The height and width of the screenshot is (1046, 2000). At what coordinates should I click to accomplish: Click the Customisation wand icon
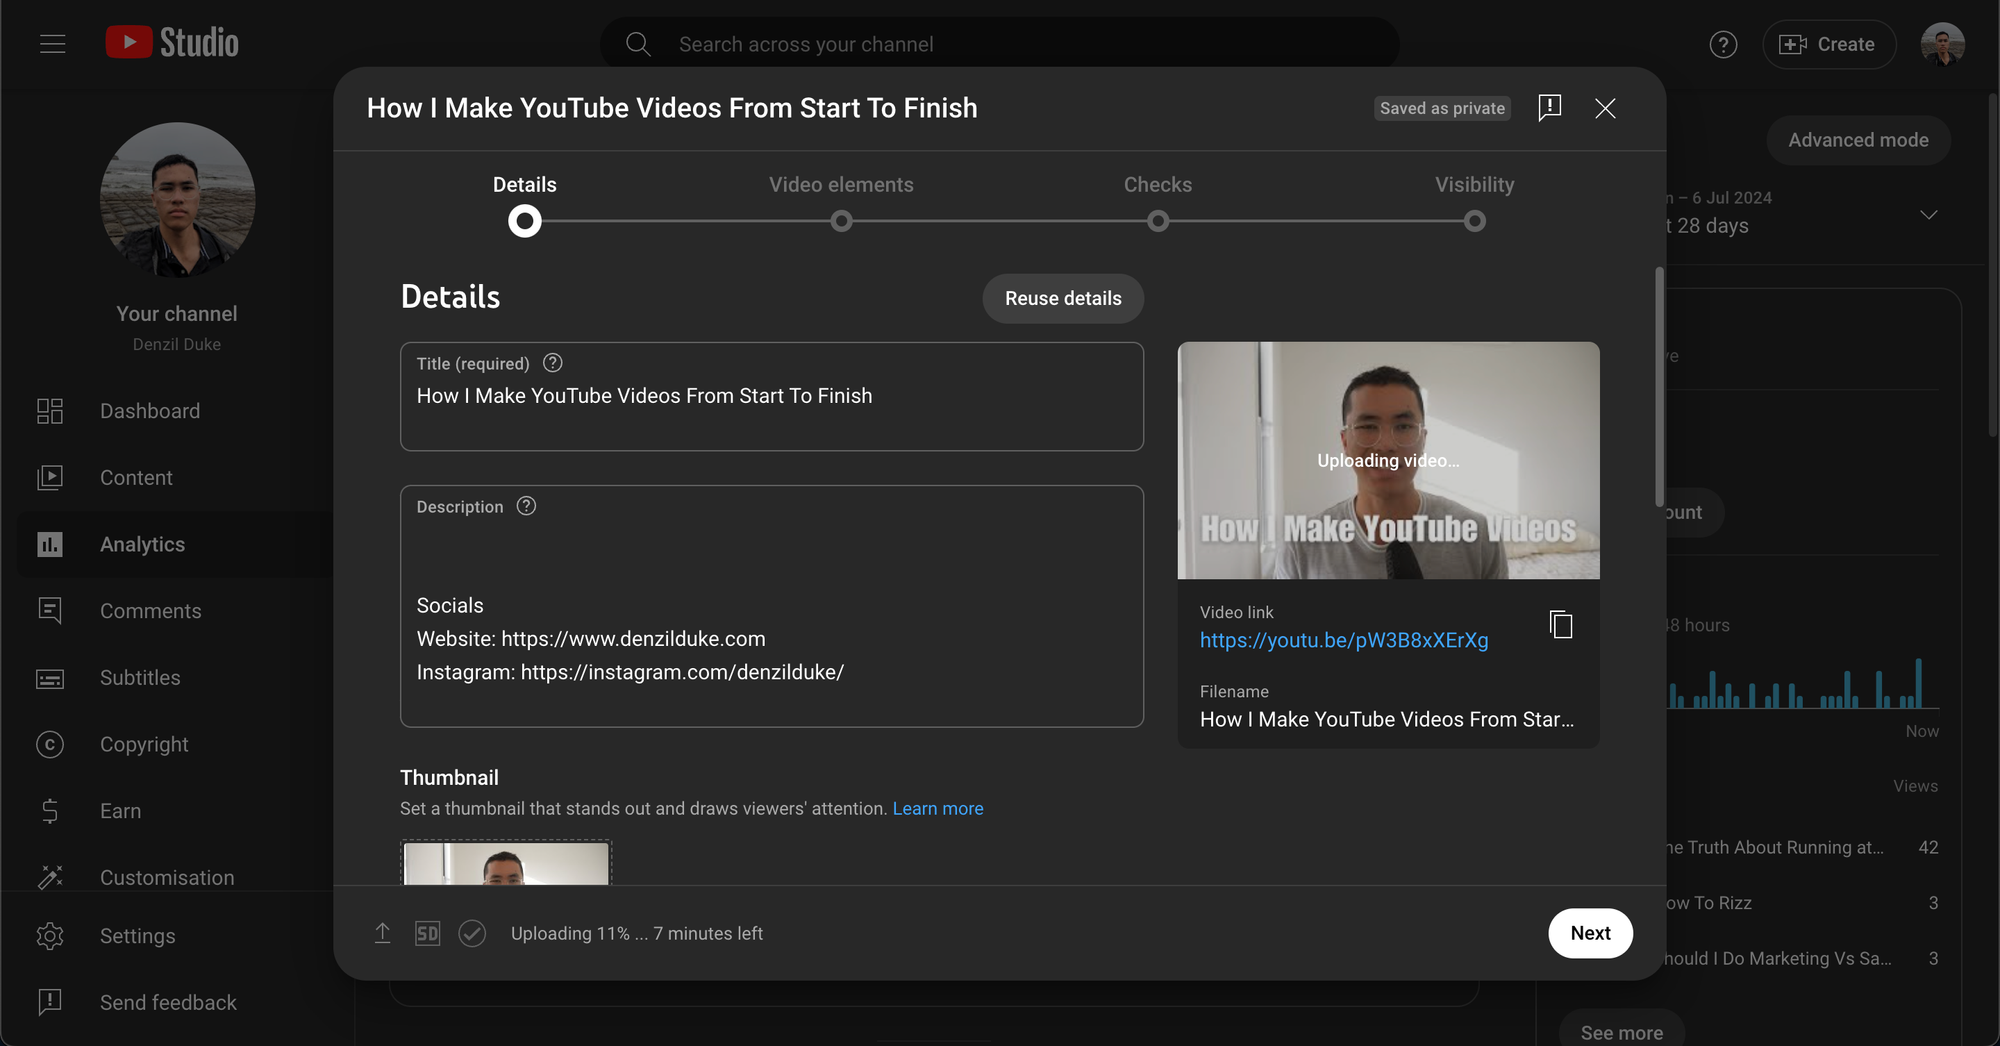(50, 877)
